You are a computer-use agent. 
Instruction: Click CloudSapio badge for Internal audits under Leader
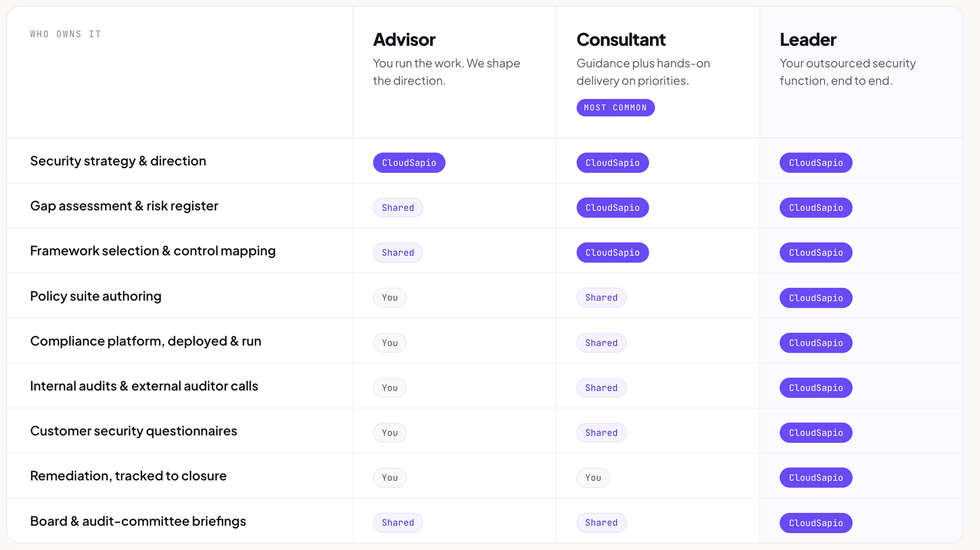pyautogui.click(x=816, y=388)
